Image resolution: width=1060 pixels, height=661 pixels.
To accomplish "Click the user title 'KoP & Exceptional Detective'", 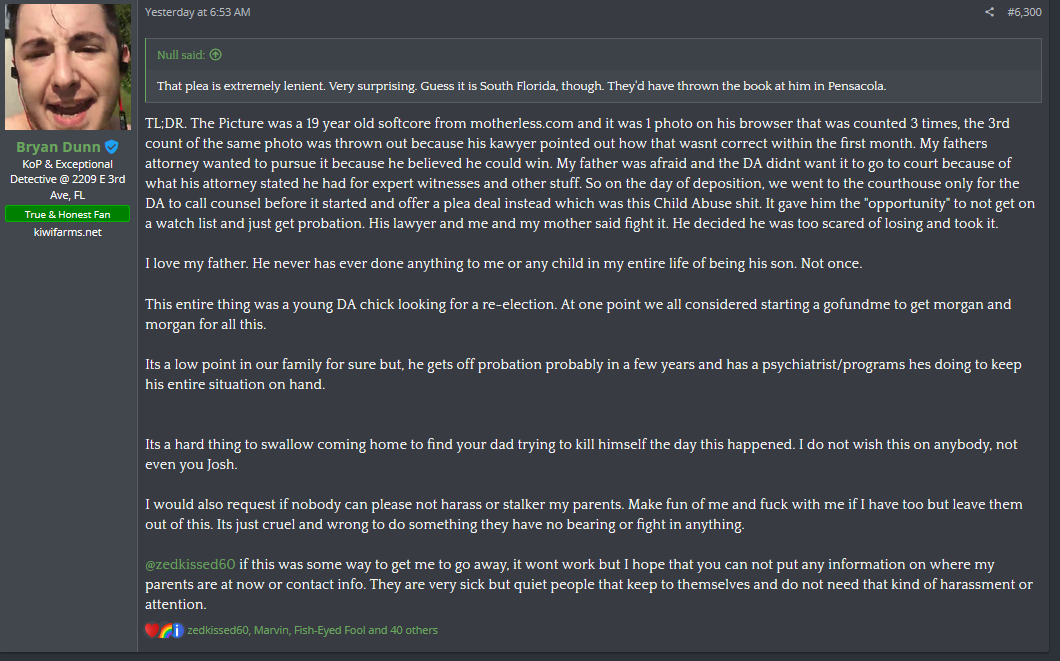I will [68, 172].
